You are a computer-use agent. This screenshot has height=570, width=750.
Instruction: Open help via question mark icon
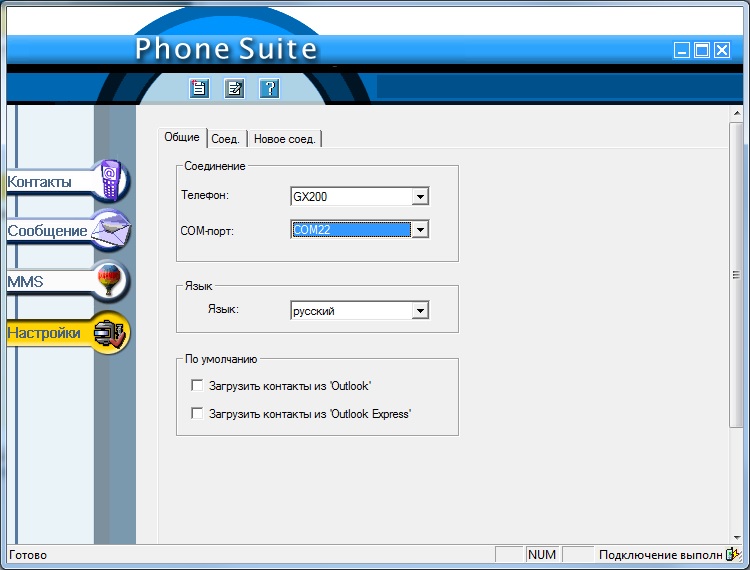(x=269, y=88)
